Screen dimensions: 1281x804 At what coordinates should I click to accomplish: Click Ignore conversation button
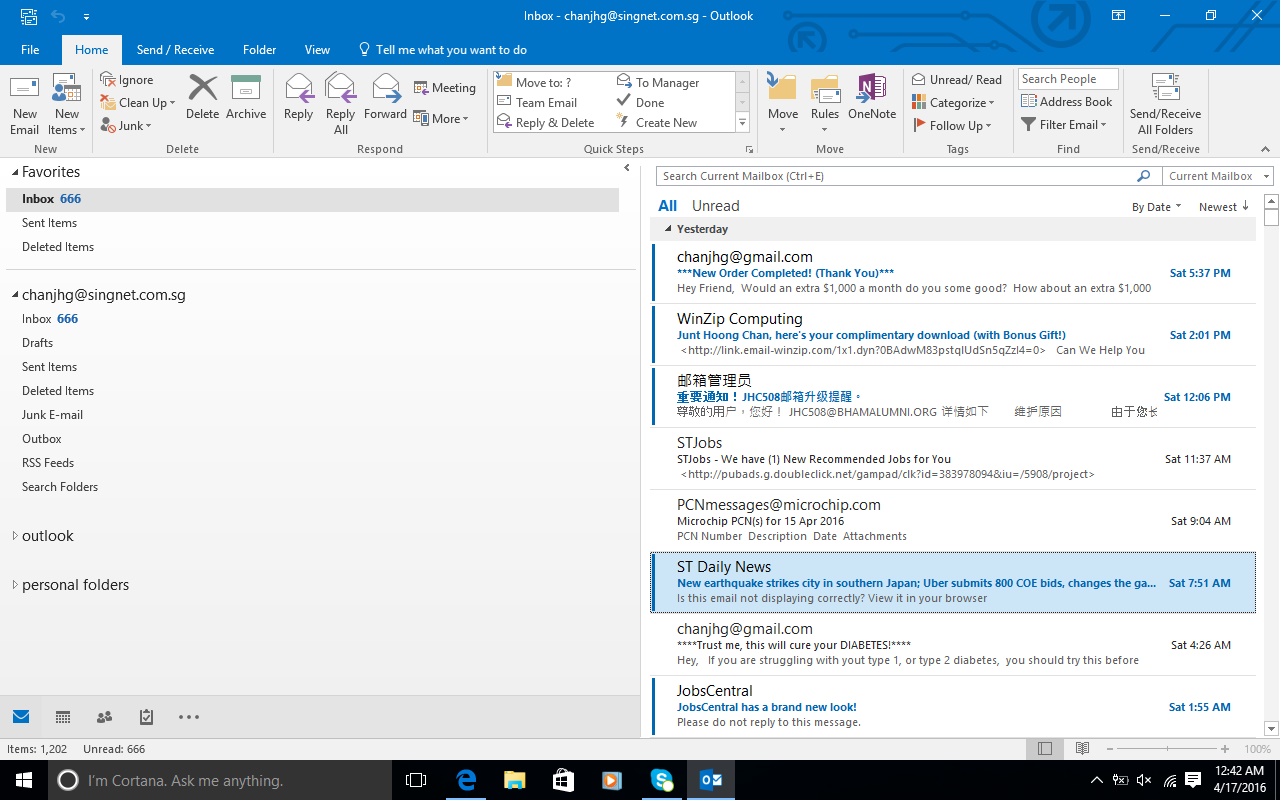point(127,80)
